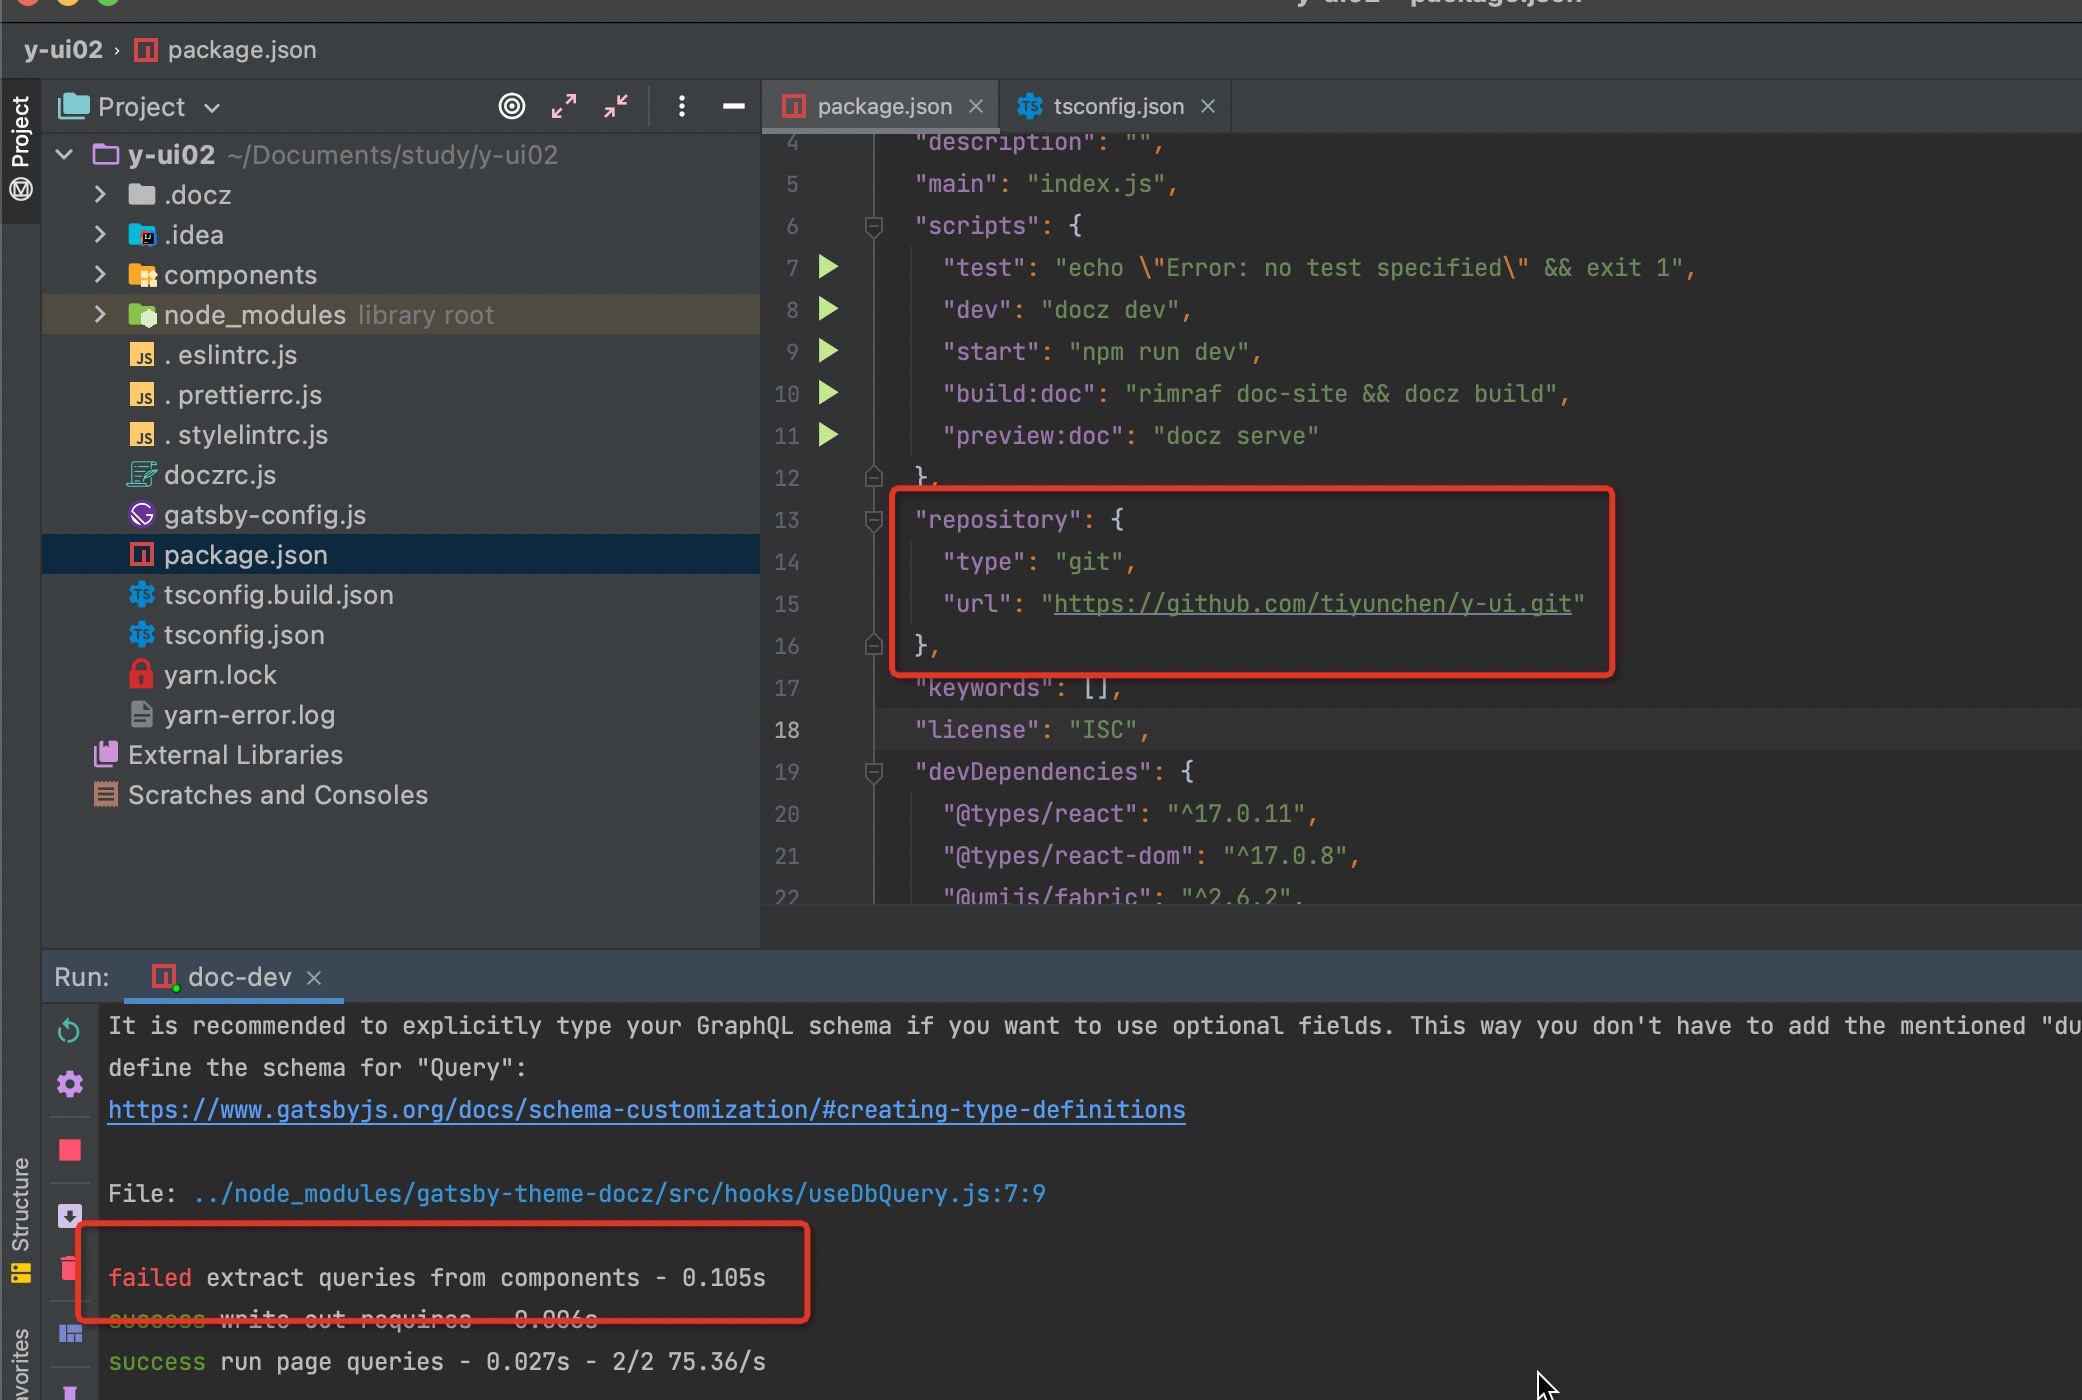This screenshot has height=1400, width=2082.
Task: Open run settings gear icon
Action: 69,1084
